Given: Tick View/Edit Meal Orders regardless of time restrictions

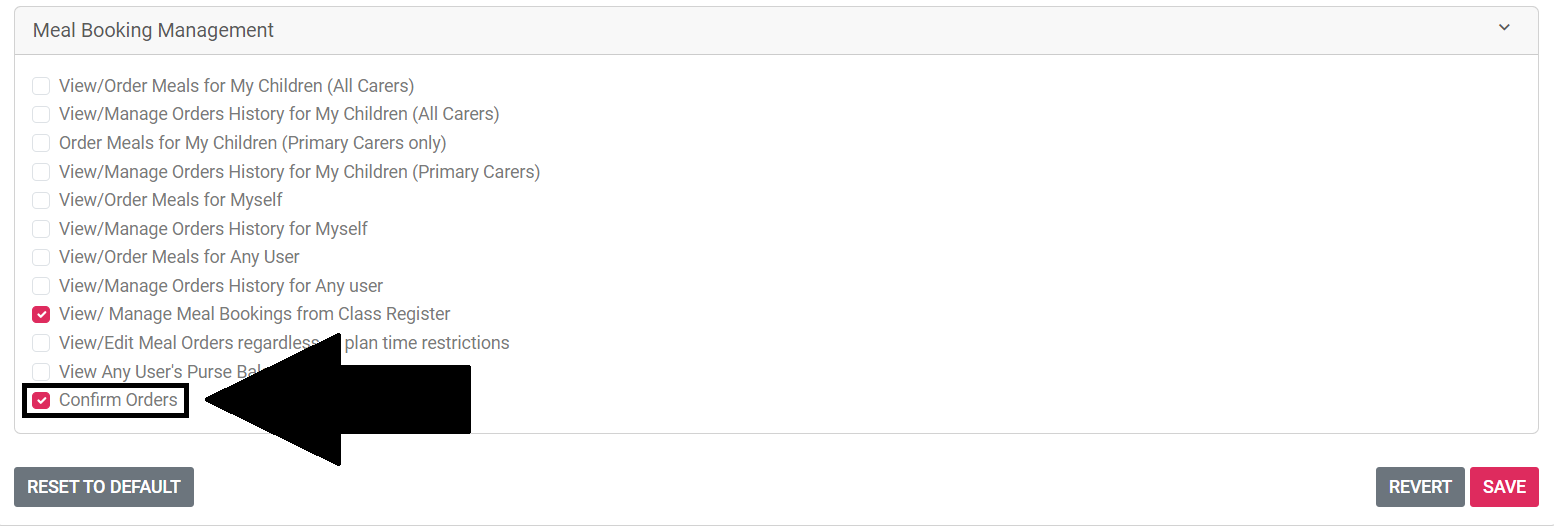Looking at the screenshot, I should point(41,343).
